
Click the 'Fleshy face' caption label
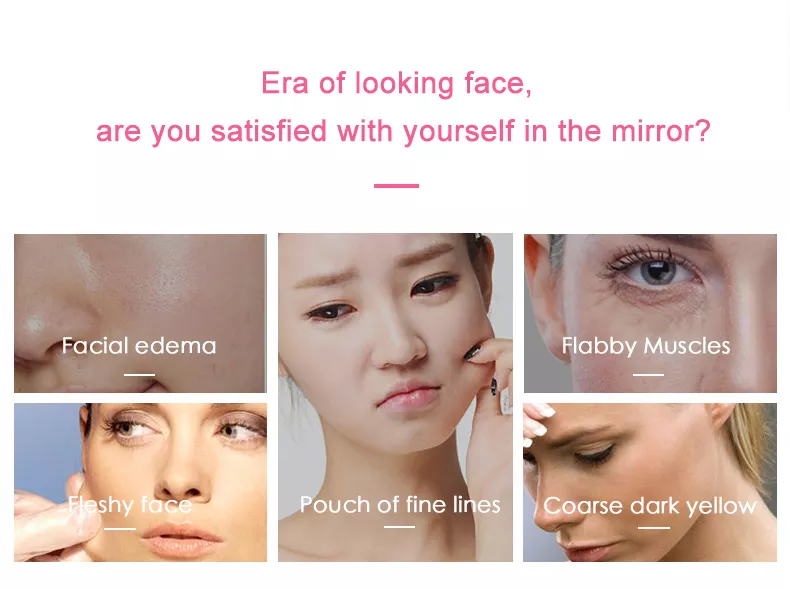pyautogui.click(x=130, y=505)
